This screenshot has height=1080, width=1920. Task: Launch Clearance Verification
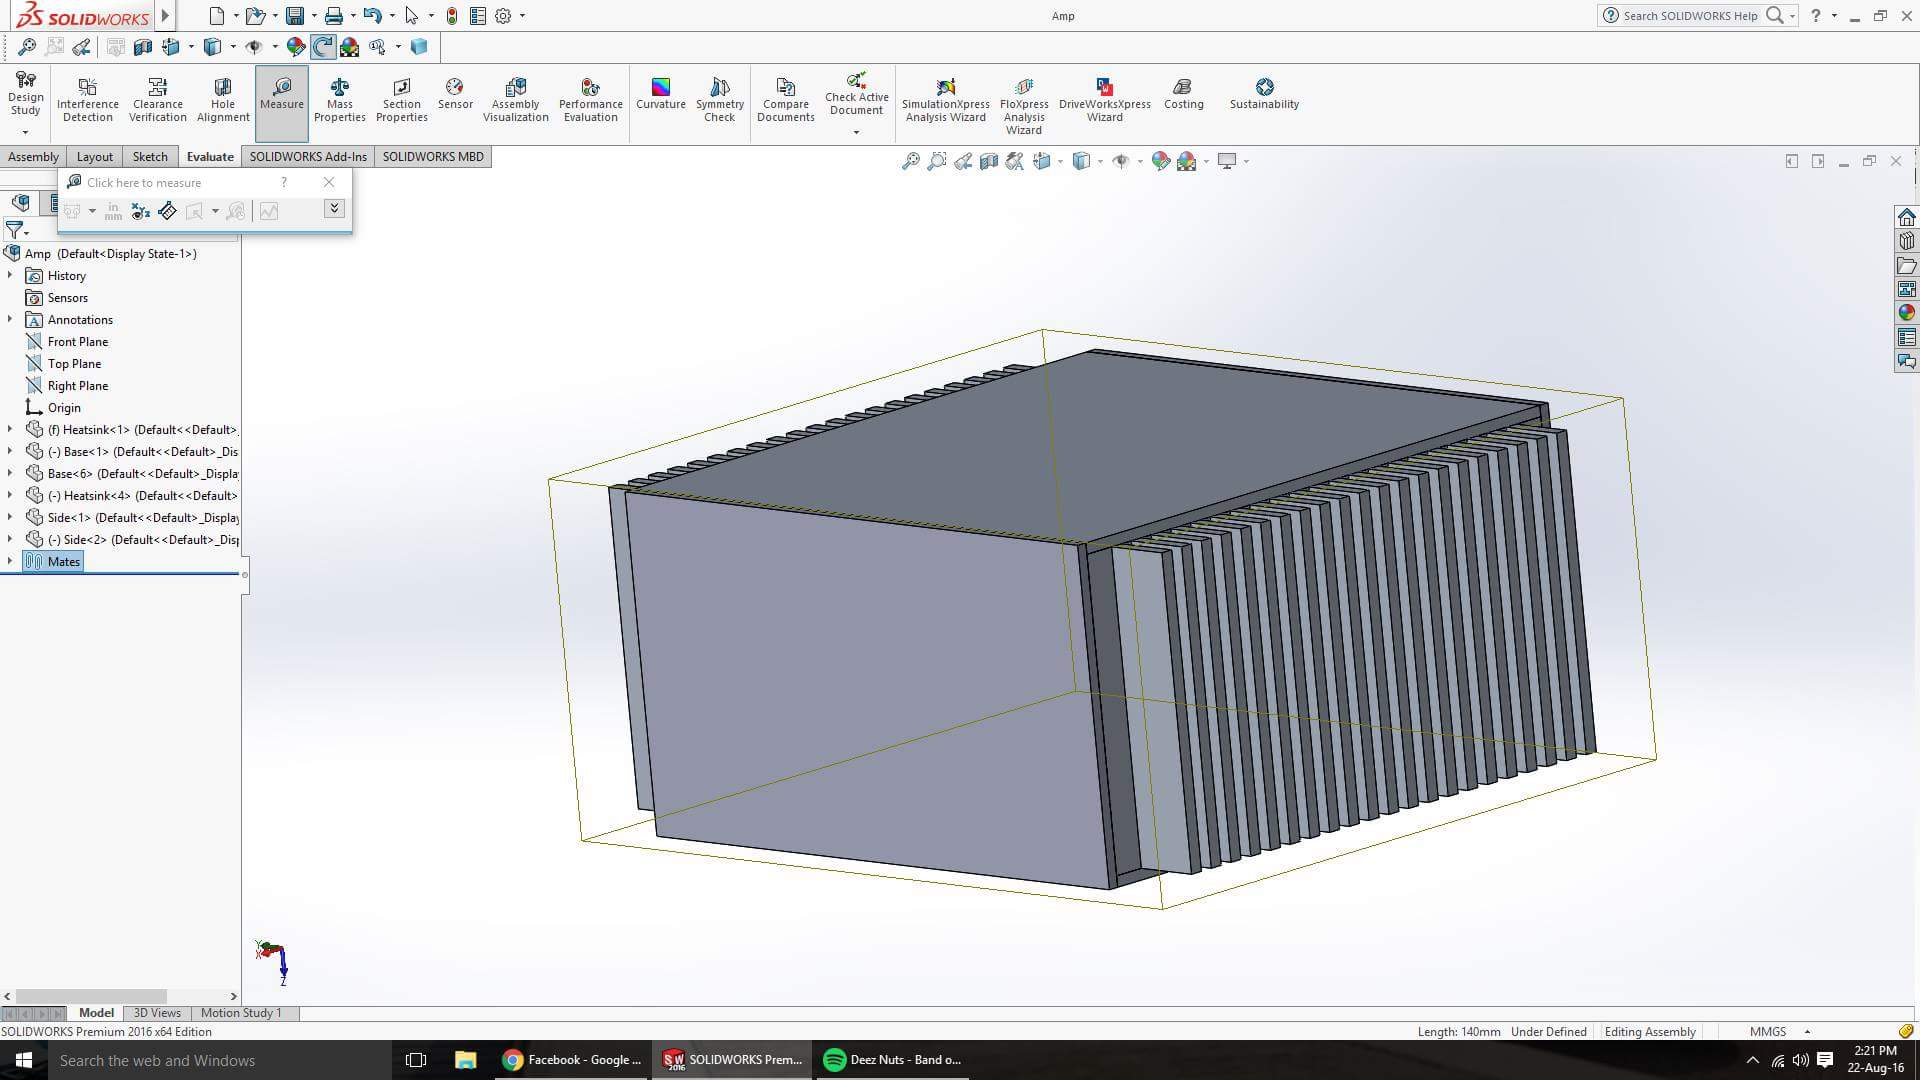pyautogui.click(x=158, y=100)
